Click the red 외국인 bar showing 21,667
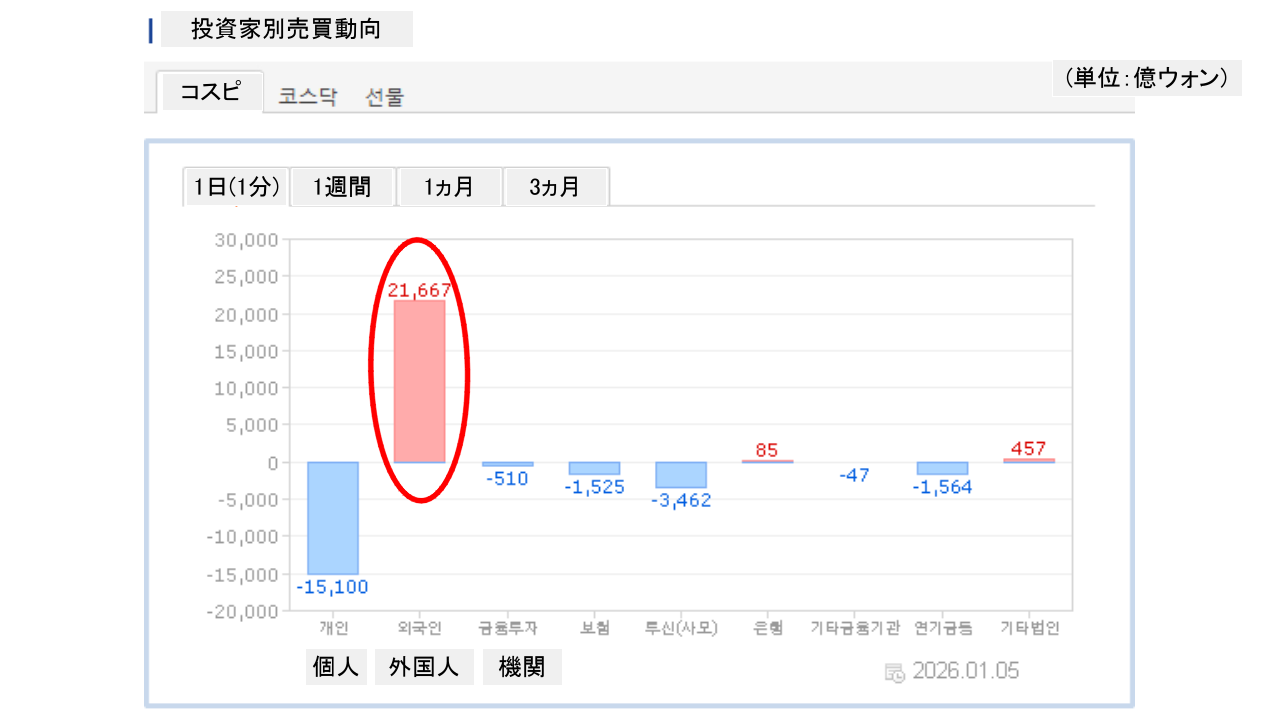This screenshot has width=1280, height=720. tap(419, 381)
